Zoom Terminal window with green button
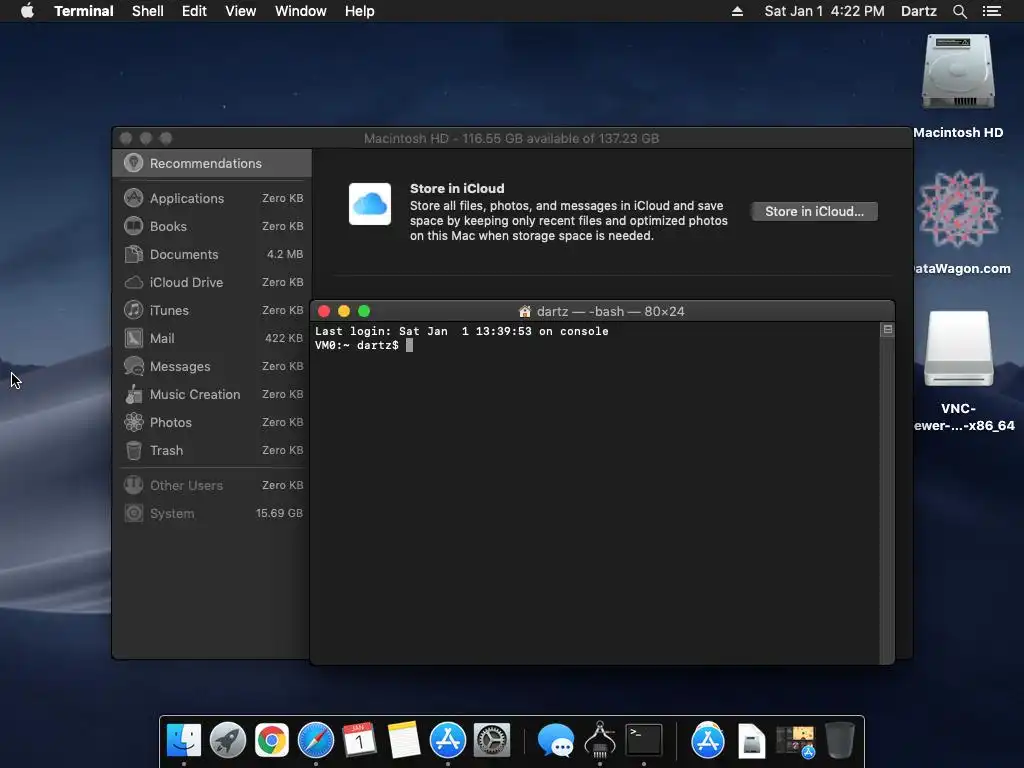Screen dimensions: 1024x768 (364, 312)
